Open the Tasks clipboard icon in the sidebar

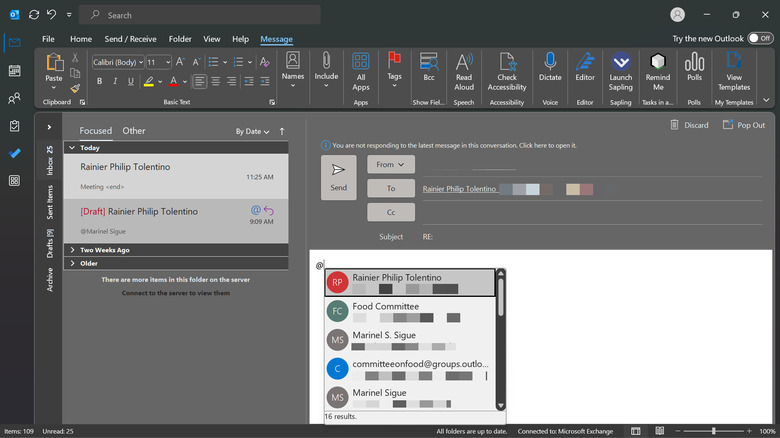tap(14, 126)
